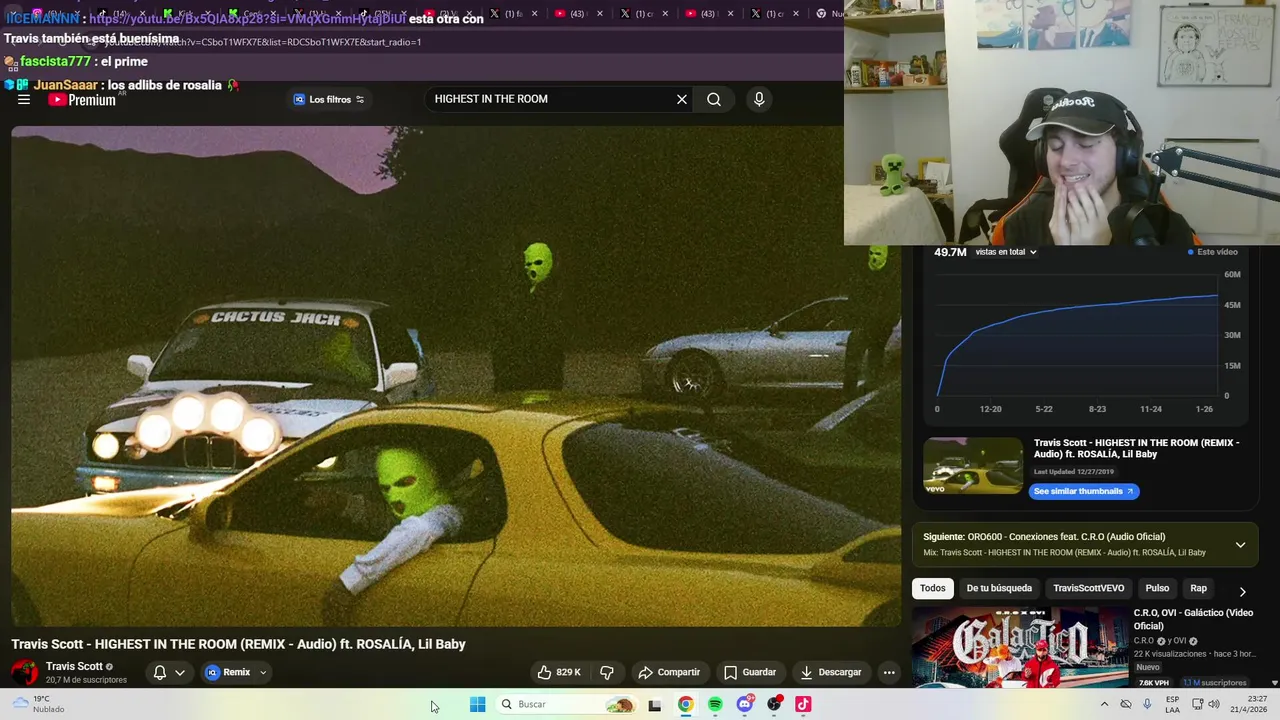This screenshot has width=1280, height=720.
Task: Share the video with Compartir
Action: coord(669,672)
